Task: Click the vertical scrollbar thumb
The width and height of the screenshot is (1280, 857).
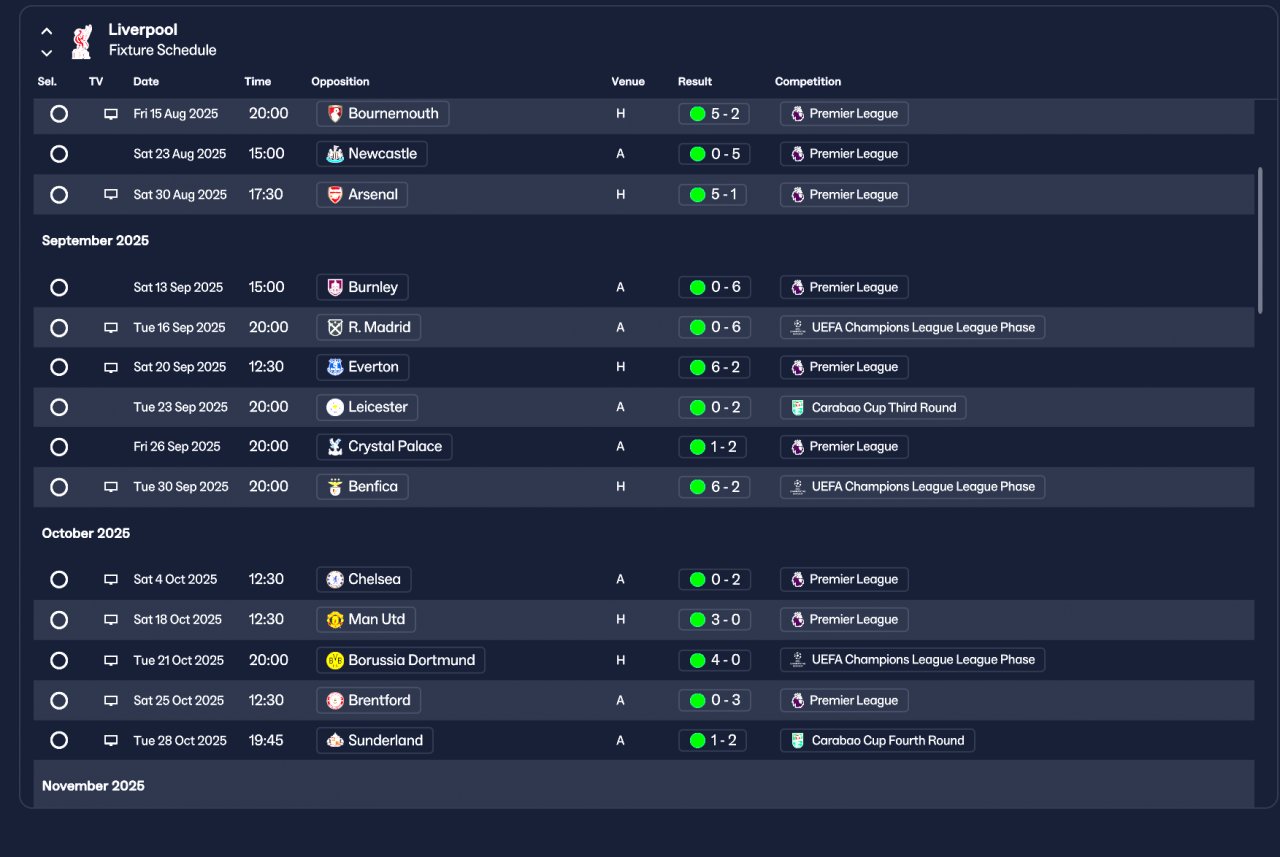Action: coord(1260,241)
